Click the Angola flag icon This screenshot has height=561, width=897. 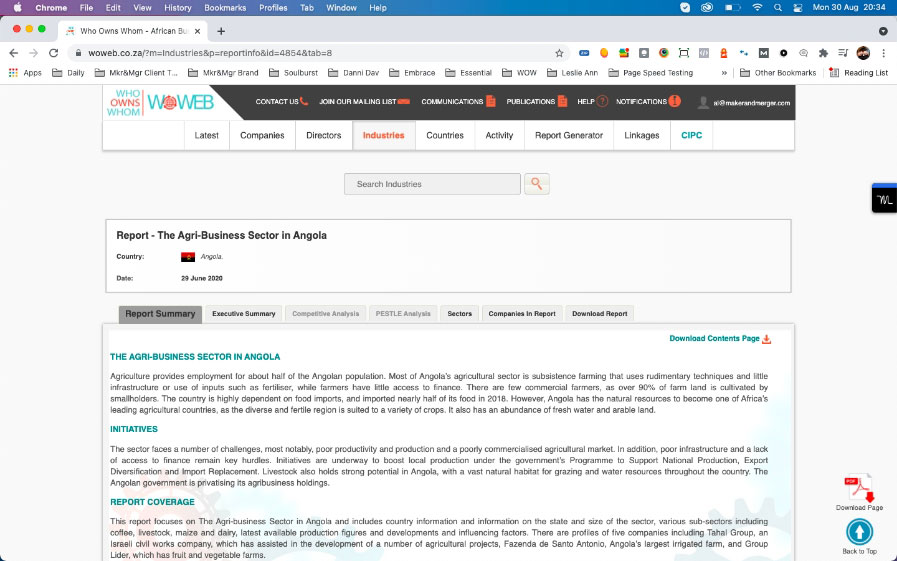pyautogui.click(x=188, y=257)
